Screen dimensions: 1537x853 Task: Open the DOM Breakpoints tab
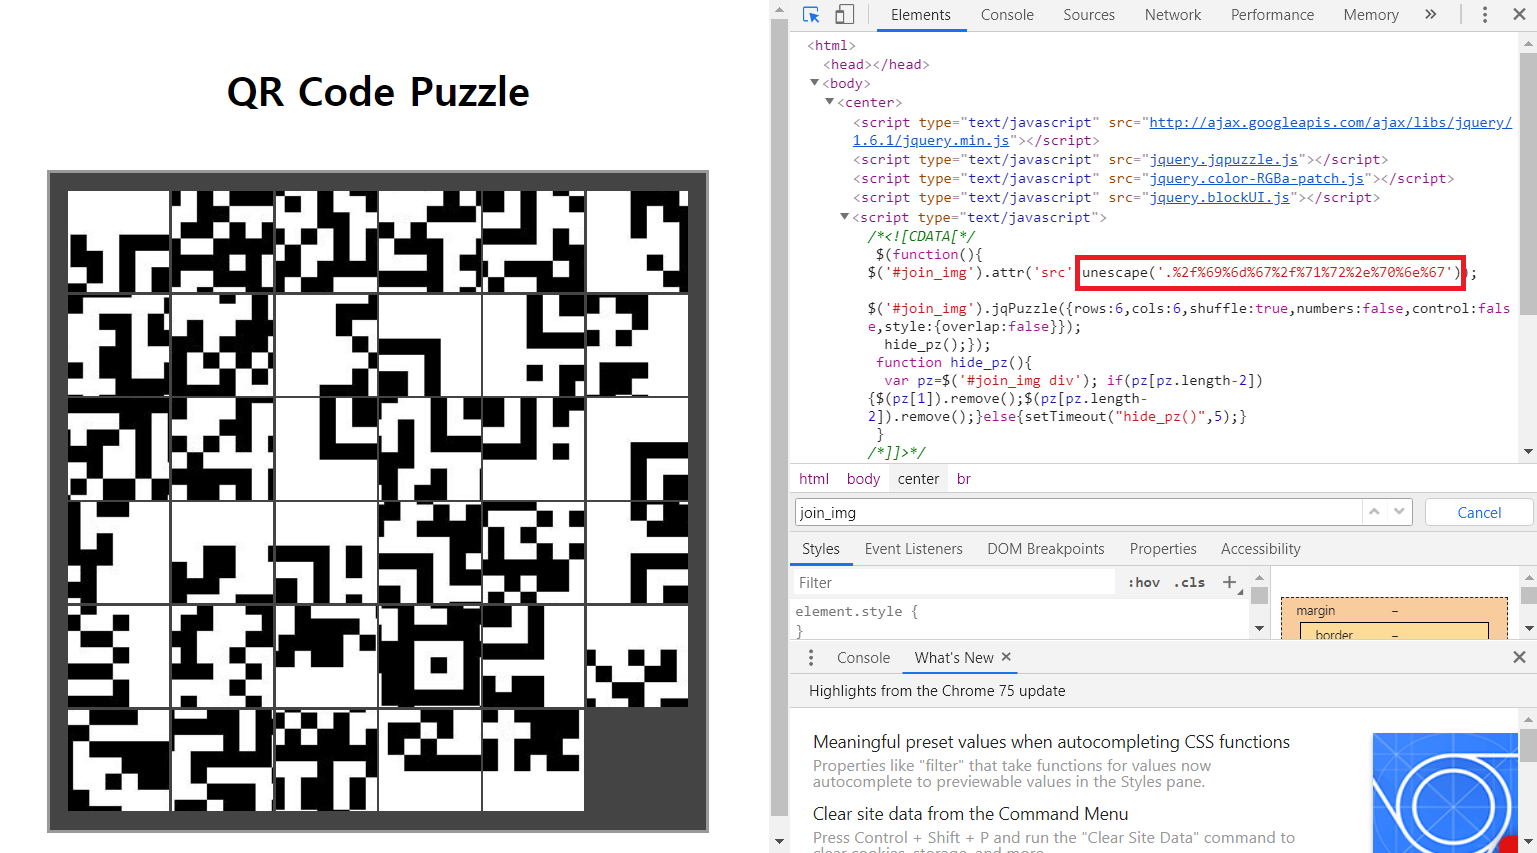(x=1046, y=549)
